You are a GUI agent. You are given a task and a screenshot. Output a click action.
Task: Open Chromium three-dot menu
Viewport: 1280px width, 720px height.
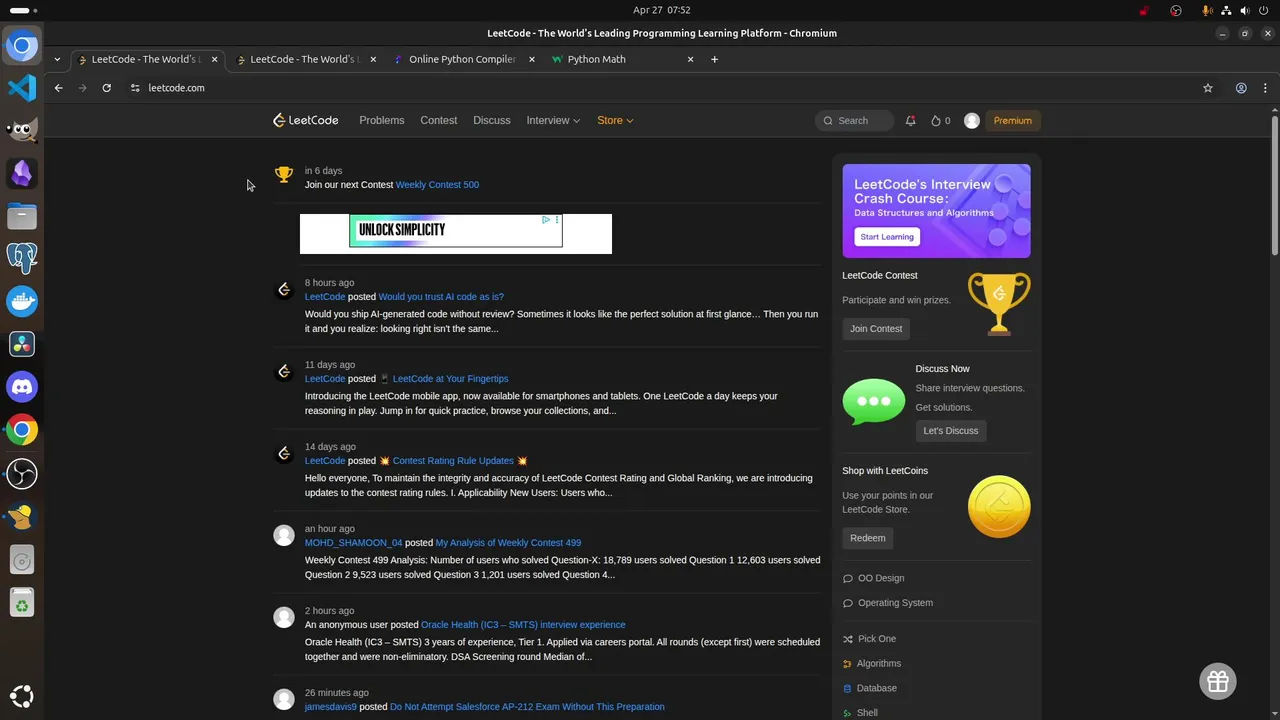click(x=1265, y=88)
